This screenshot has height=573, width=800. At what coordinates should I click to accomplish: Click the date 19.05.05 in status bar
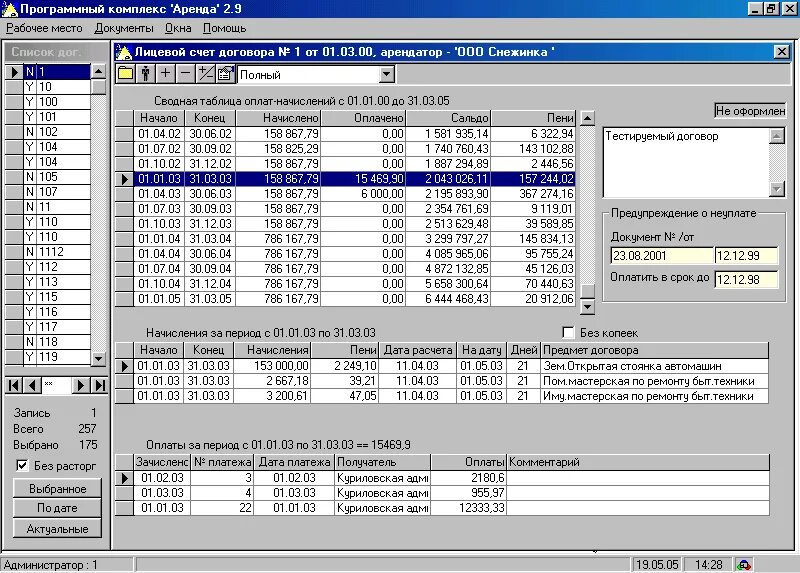(657, 565)
